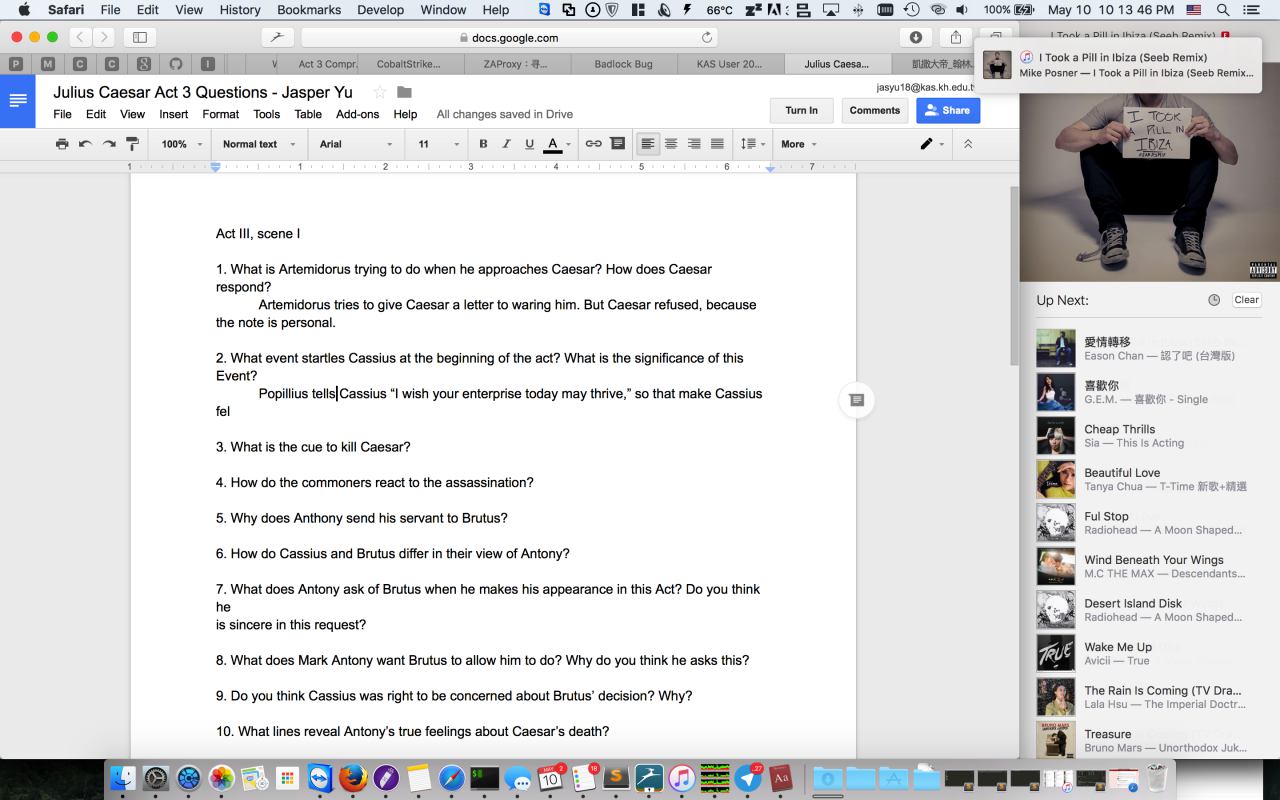
Task: Star the document title
Action: click(x=380, y=93)
